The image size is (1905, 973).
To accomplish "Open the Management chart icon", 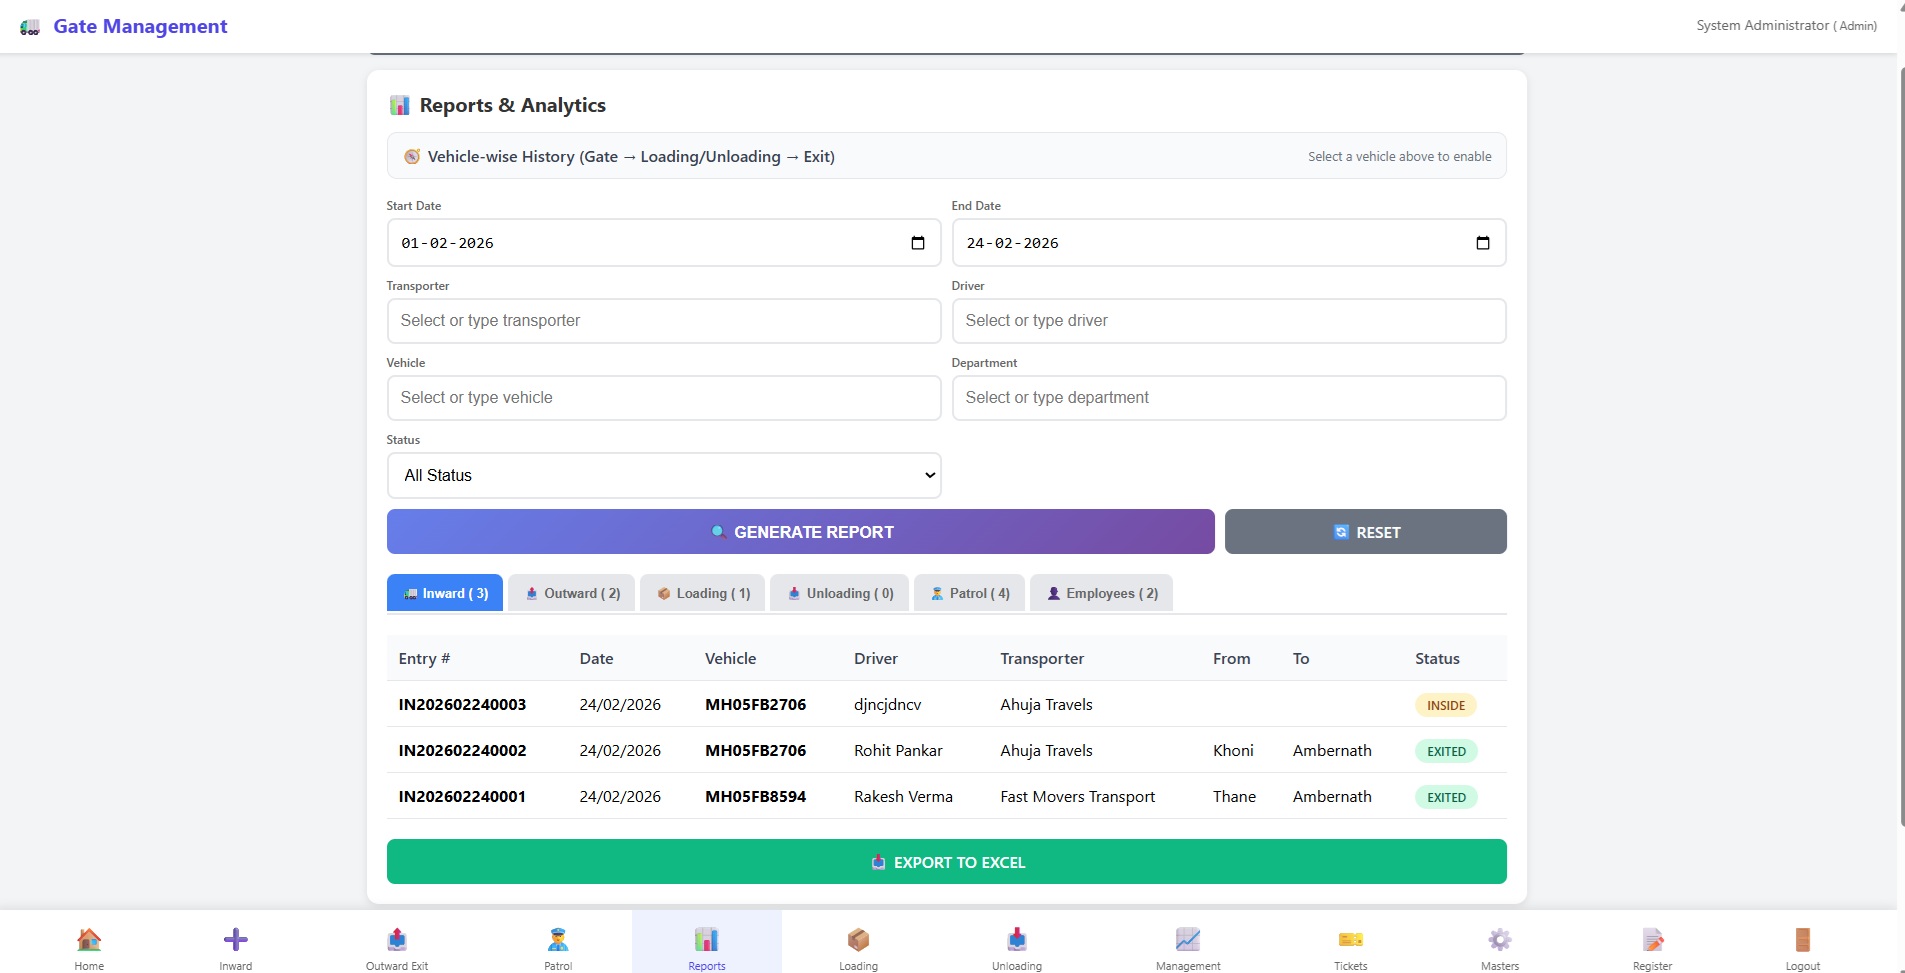I will [x=1188, y=940].
